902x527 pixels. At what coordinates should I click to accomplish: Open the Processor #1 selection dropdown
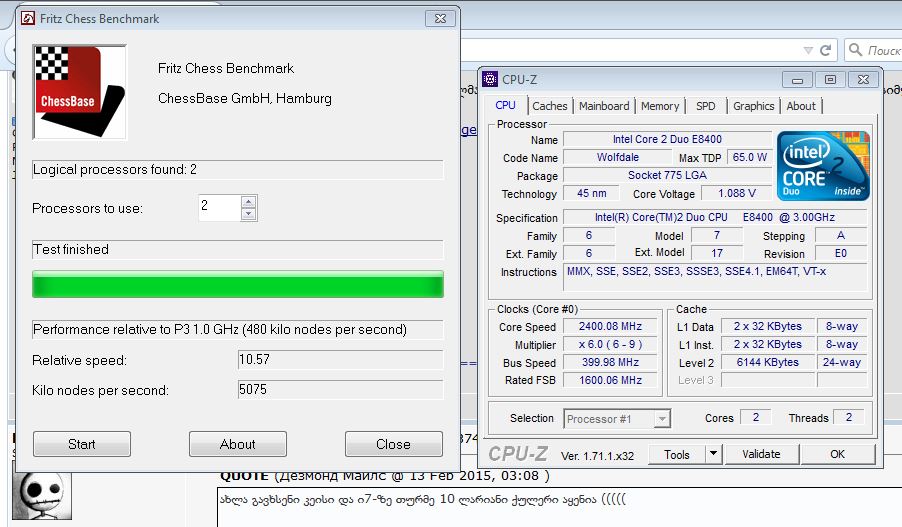(617, 419)
